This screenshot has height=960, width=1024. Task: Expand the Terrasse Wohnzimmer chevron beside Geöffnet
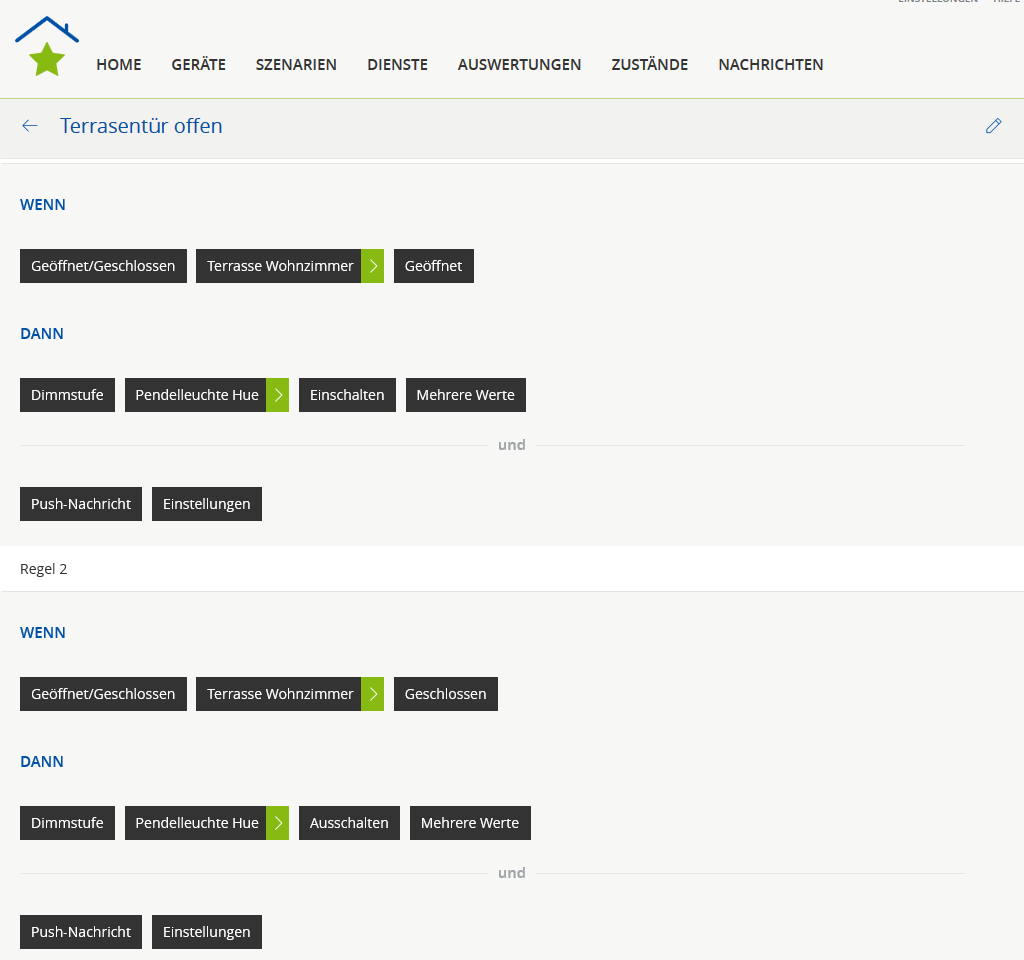(x=373, y=266)
